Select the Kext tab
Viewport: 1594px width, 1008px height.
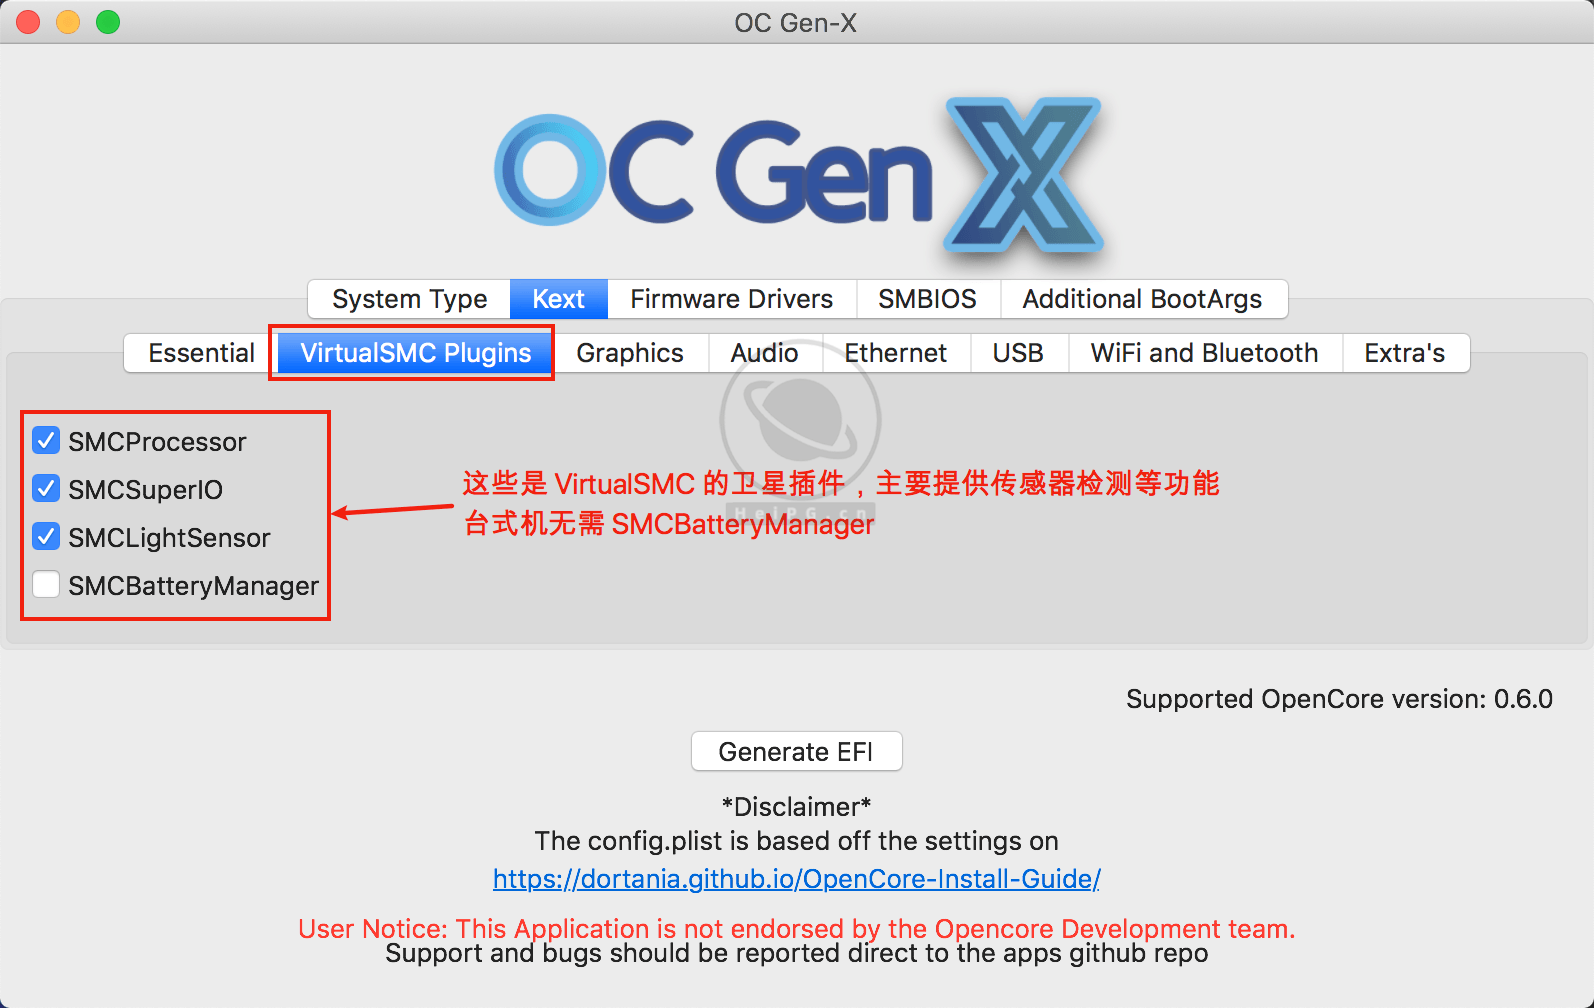pyautogui.click(x=558, y=299)
